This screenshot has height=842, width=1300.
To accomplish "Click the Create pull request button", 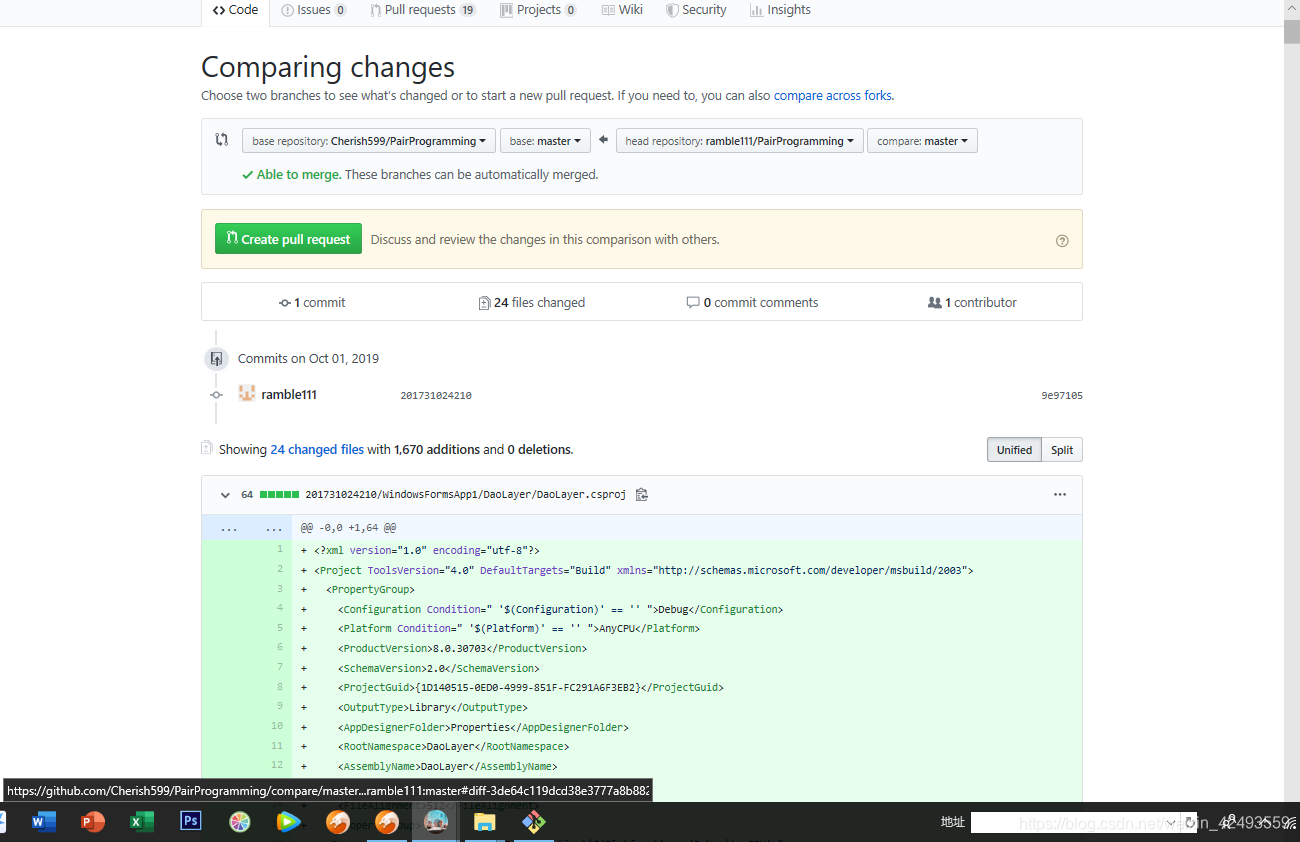I will tap(288, 239).
